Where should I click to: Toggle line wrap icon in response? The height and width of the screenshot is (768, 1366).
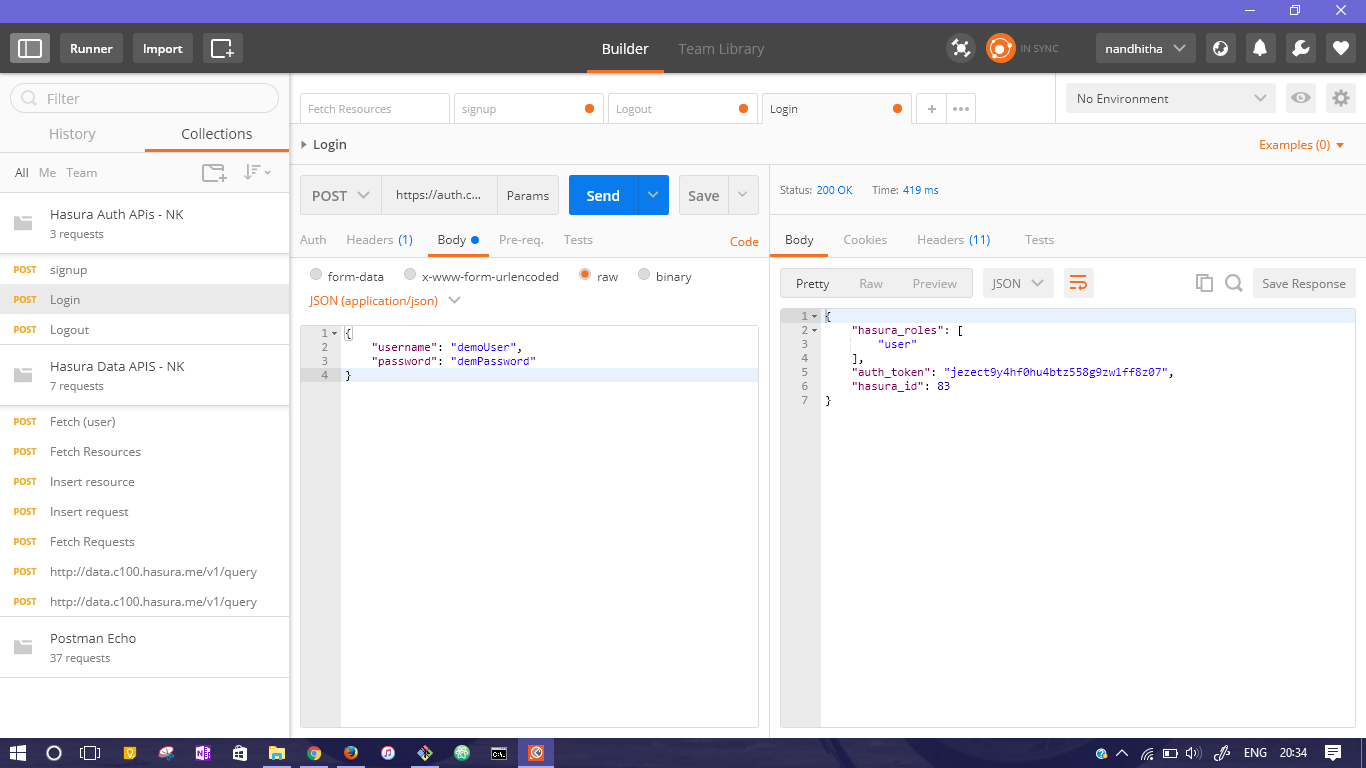pos(1078,283)
